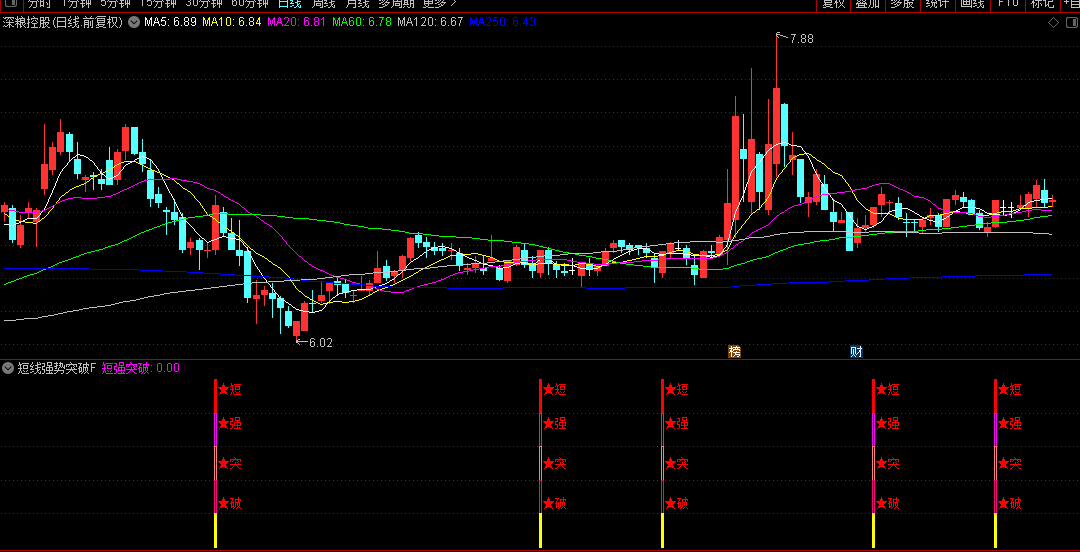
Task: Click the 6.02 low price marker
Action: (321, 343)
